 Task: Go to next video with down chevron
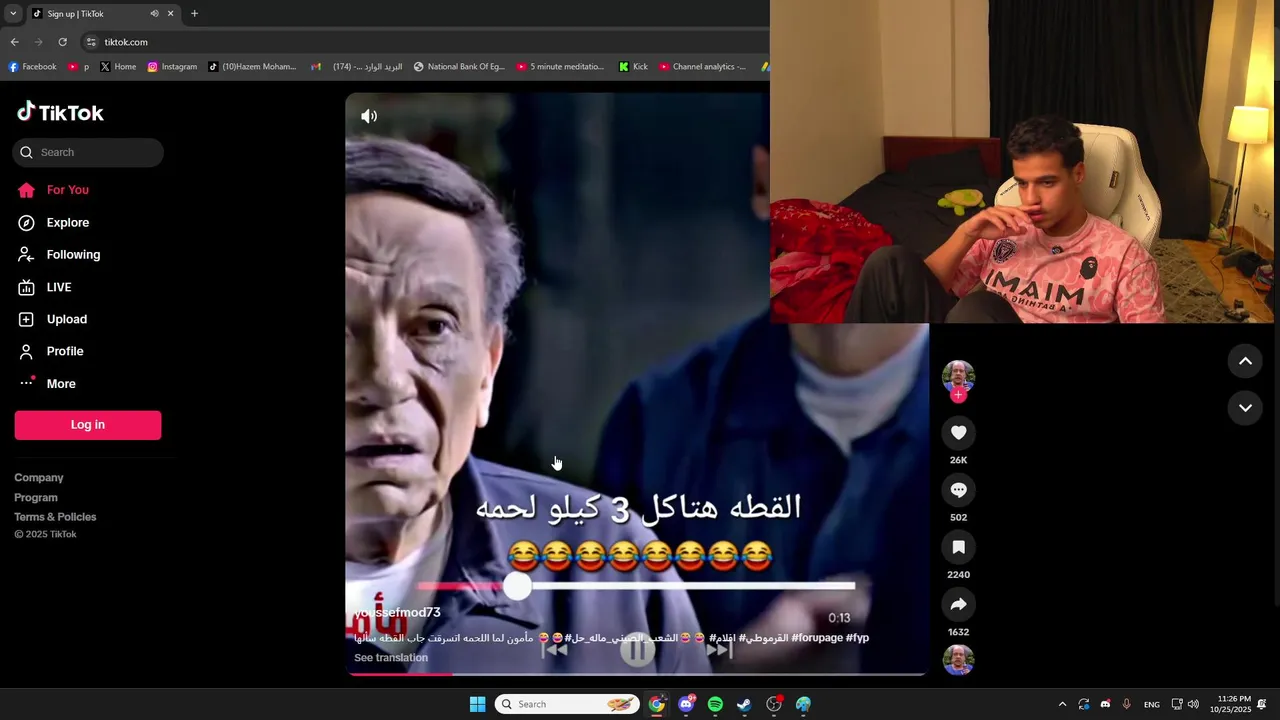click(1245, 408)
